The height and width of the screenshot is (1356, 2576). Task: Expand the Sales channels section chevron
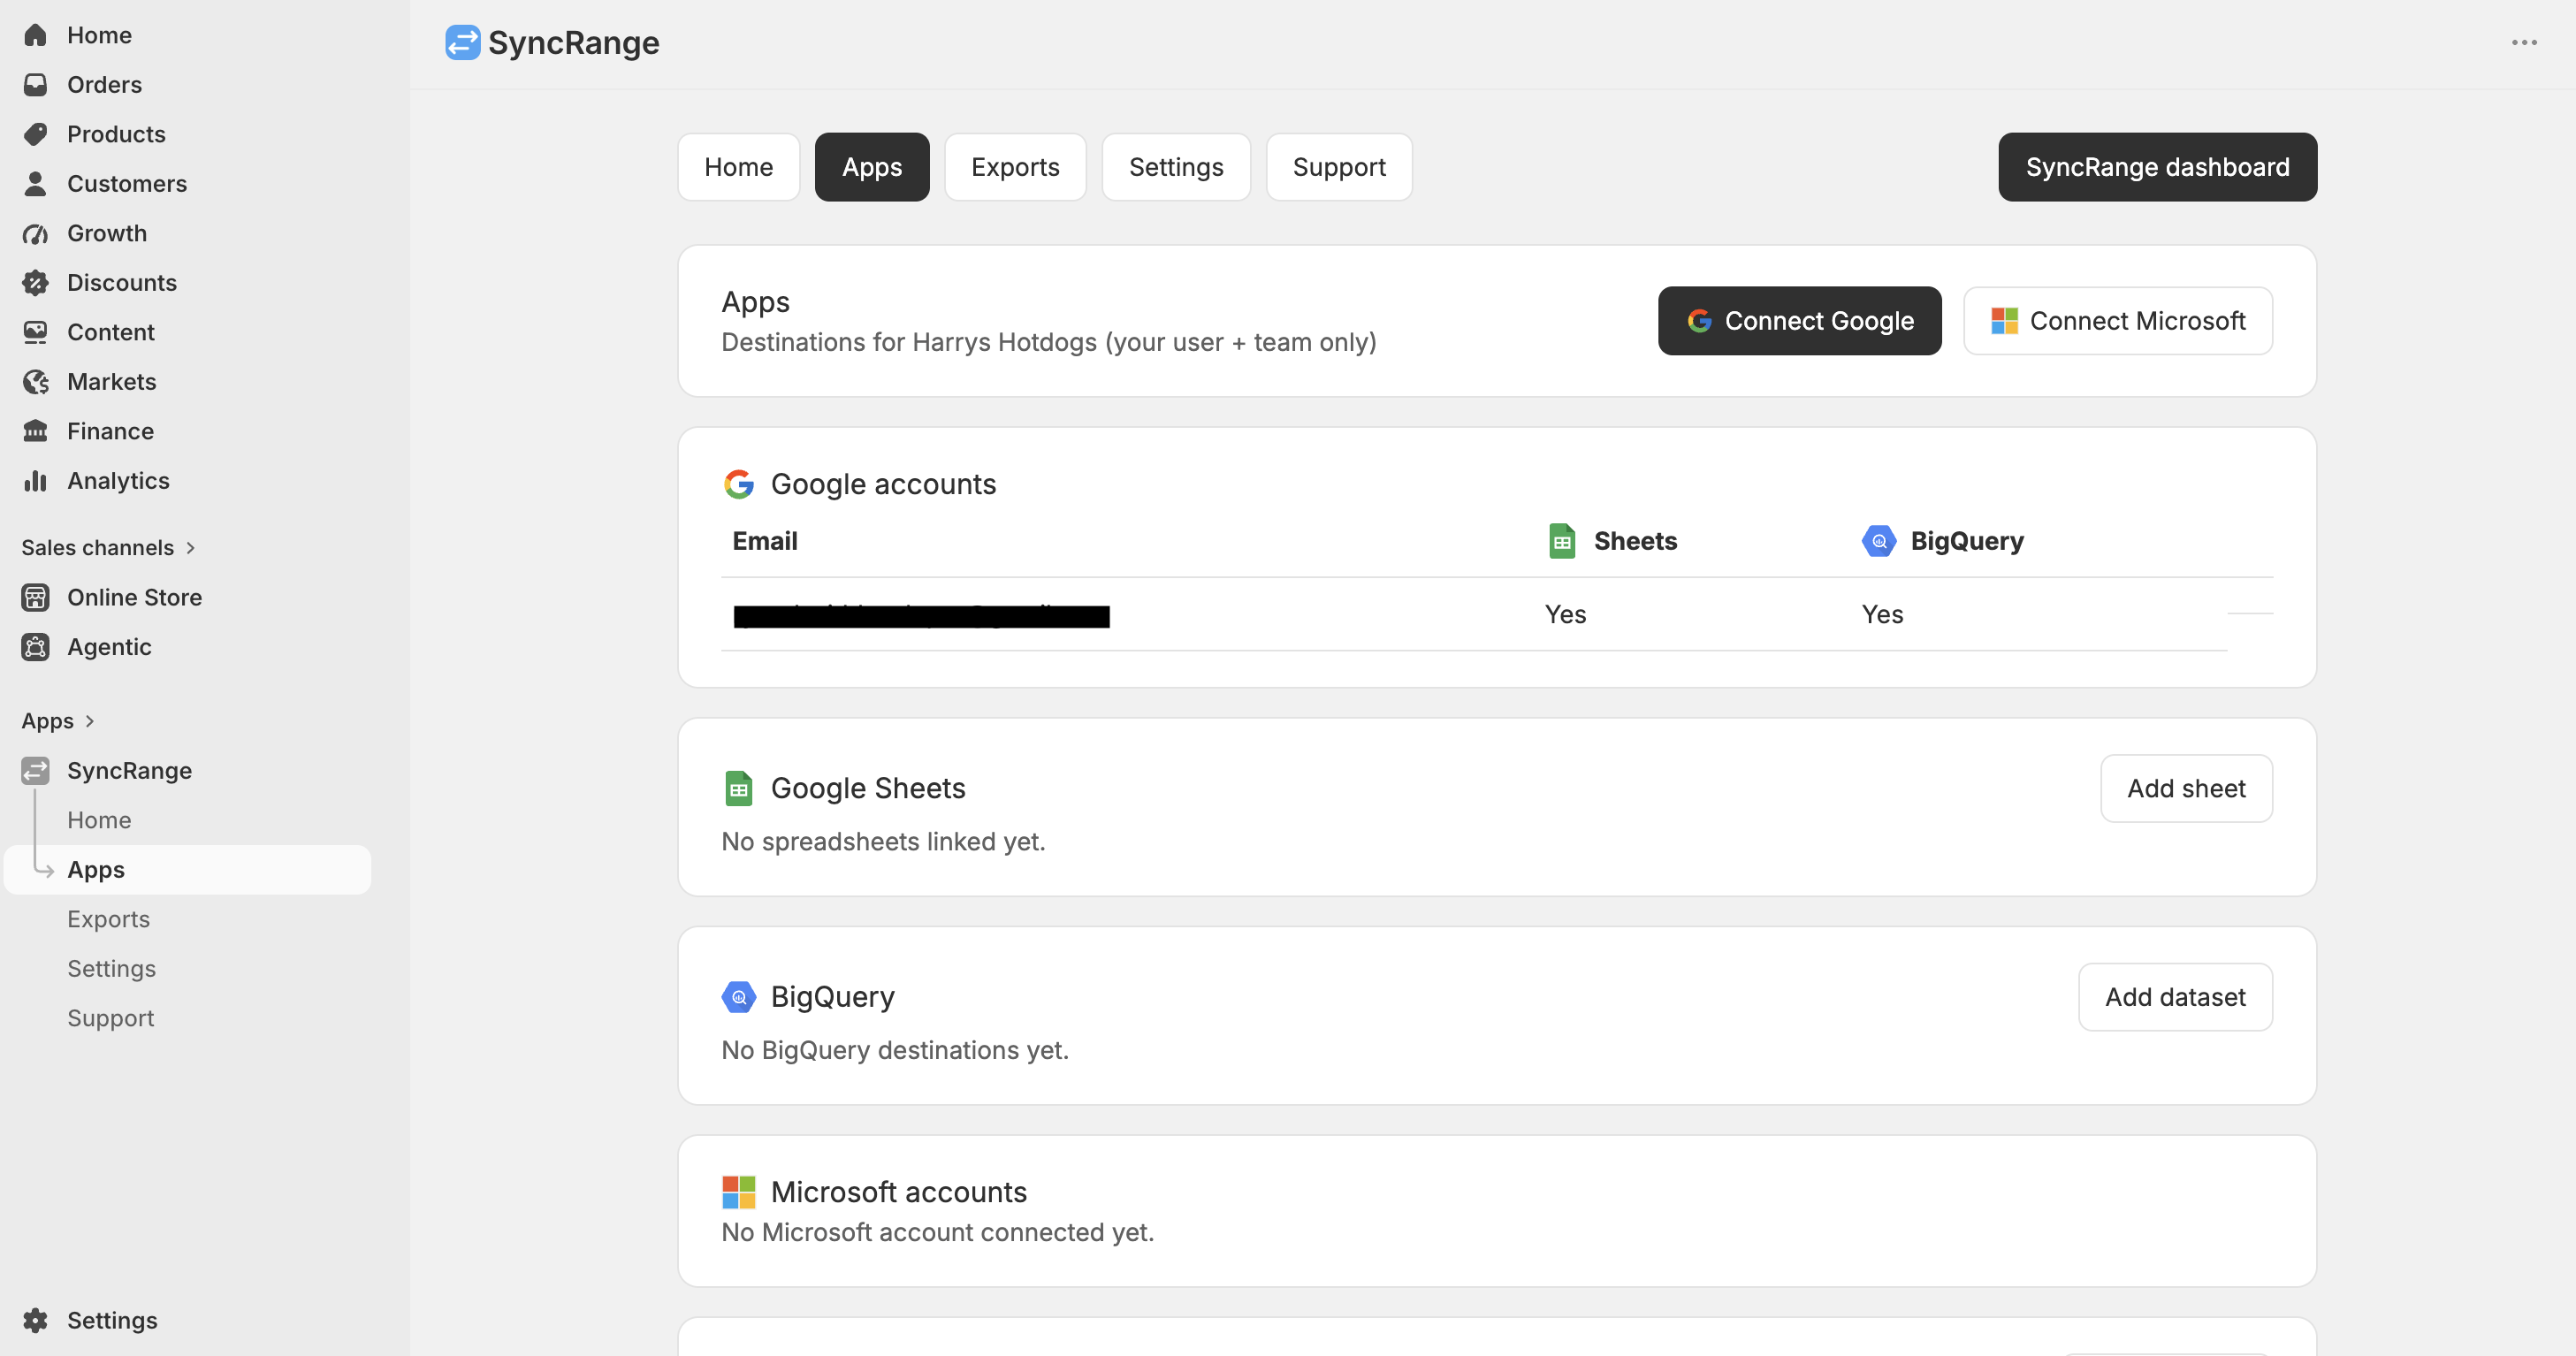coord(190,547)
